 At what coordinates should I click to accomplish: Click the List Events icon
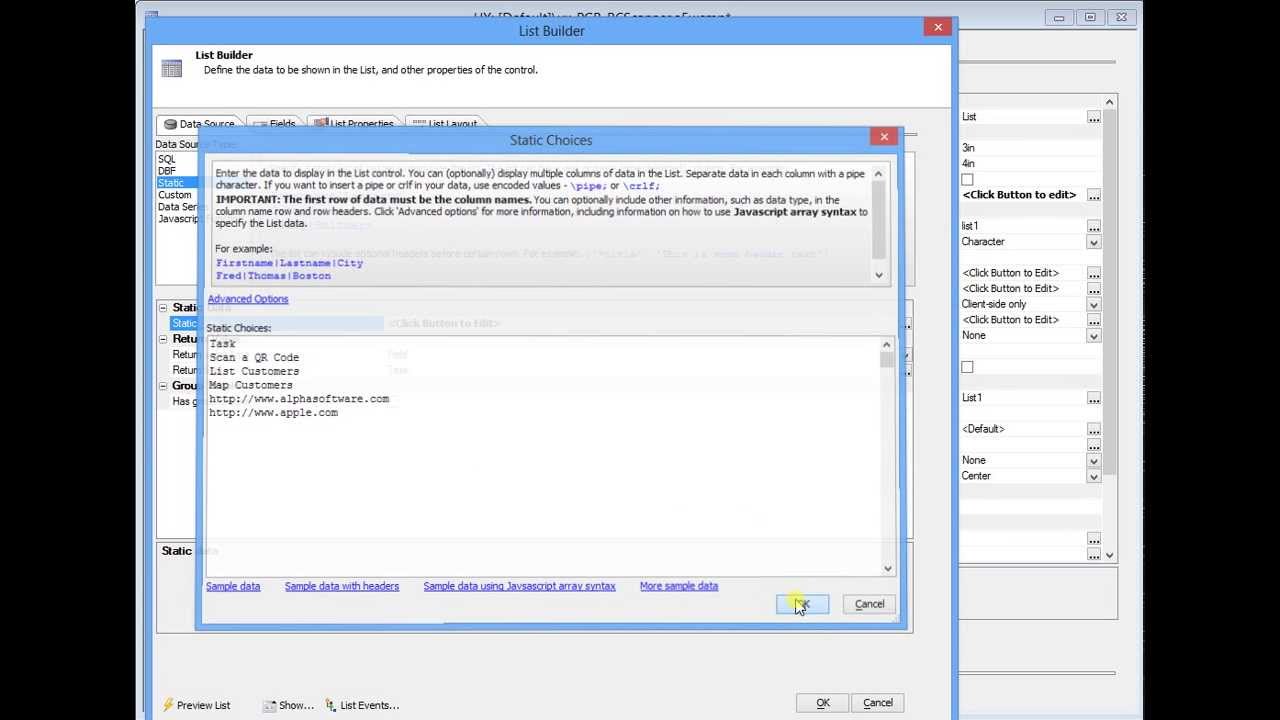tap(331, 705)
